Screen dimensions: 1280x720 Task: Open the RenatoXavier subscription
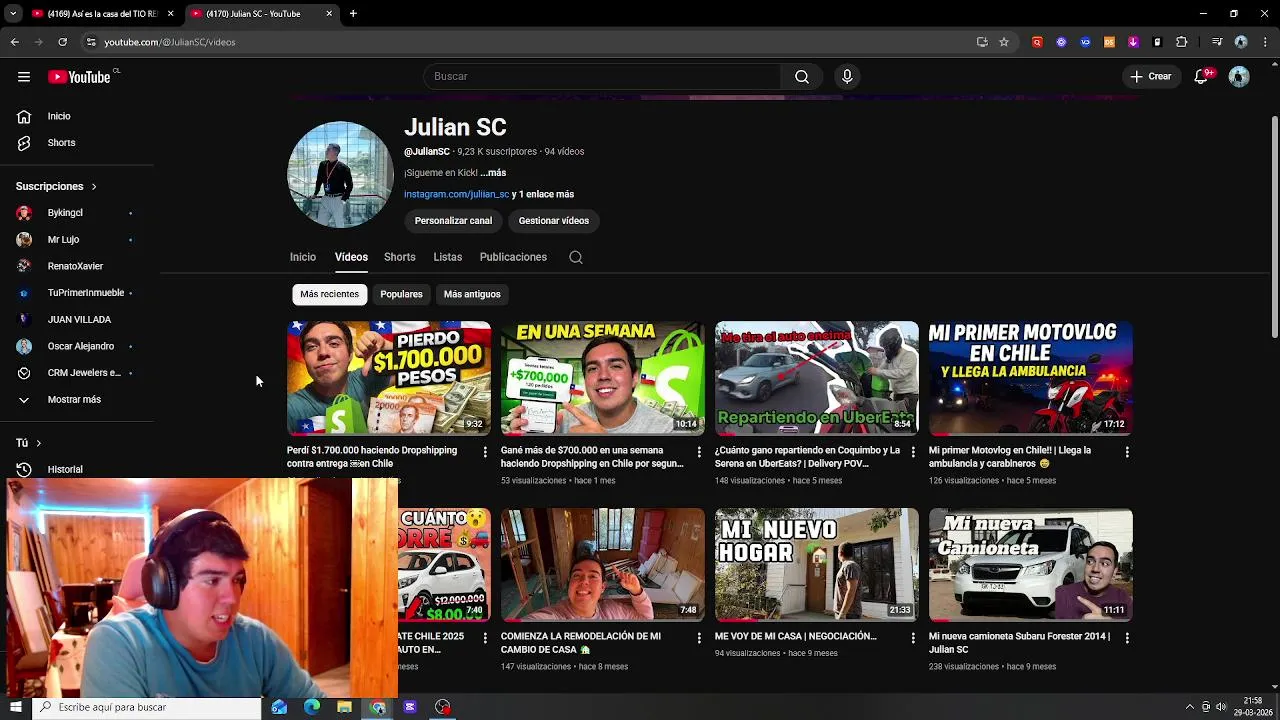(77, 266)
